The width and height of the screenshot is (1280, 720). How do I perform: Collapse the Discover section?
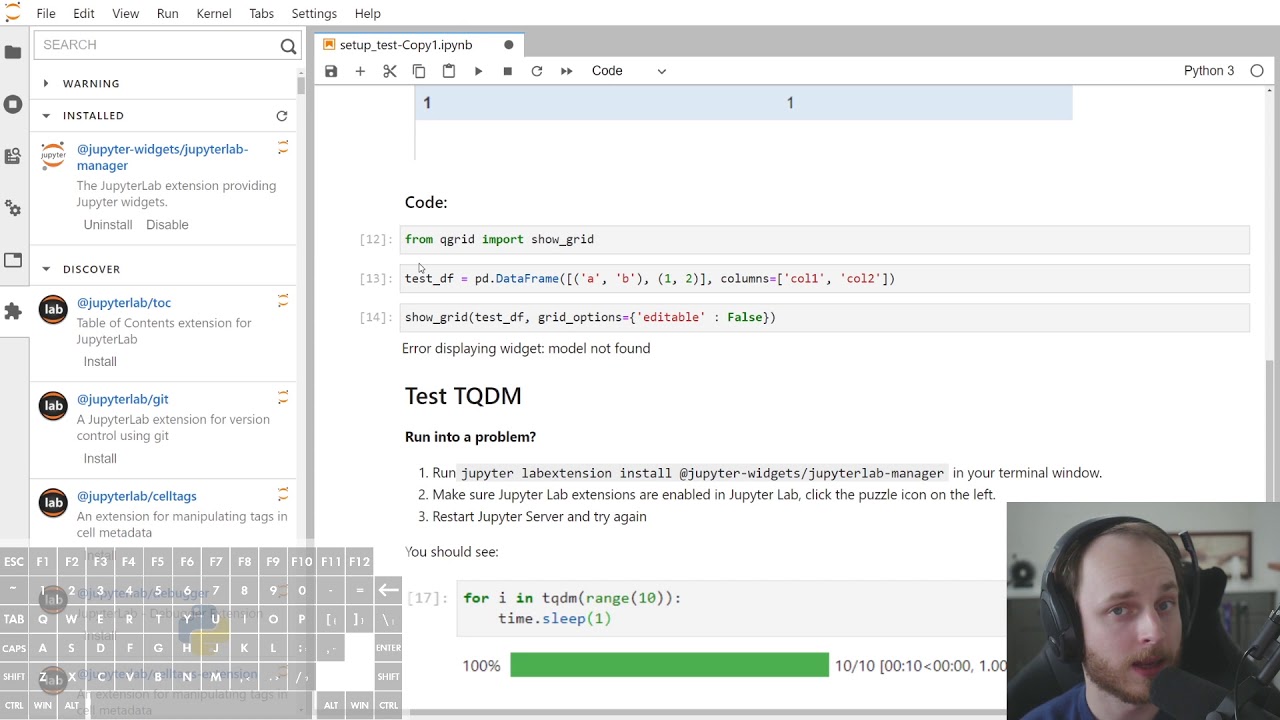[x=46, y=269]
